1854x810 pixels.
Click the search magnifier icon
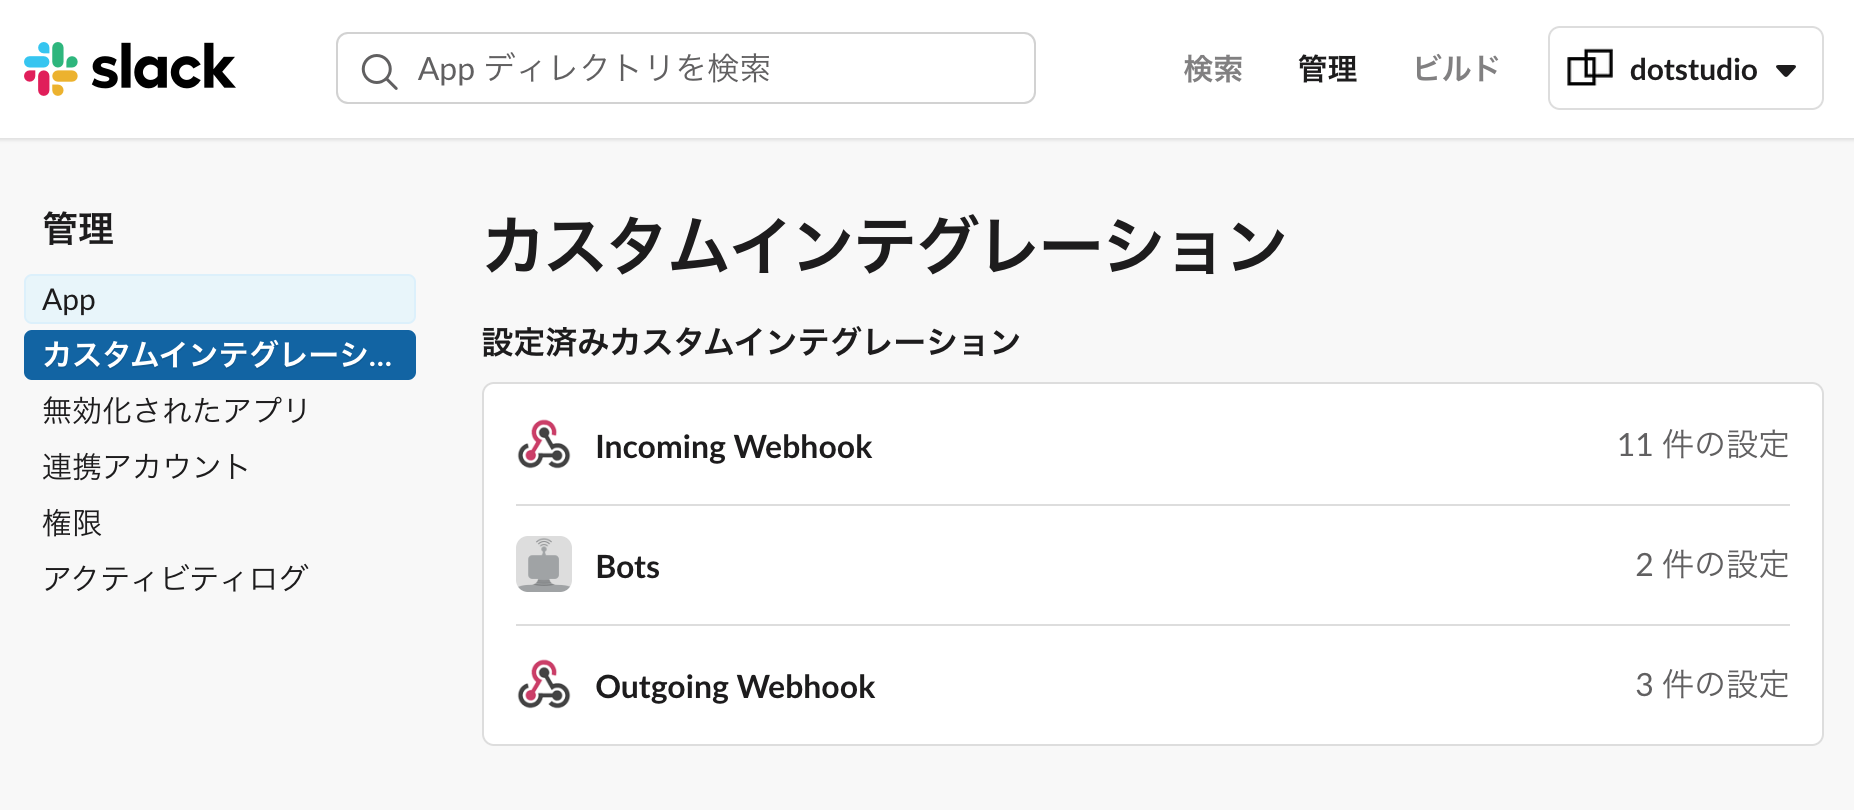pos(379,70)
